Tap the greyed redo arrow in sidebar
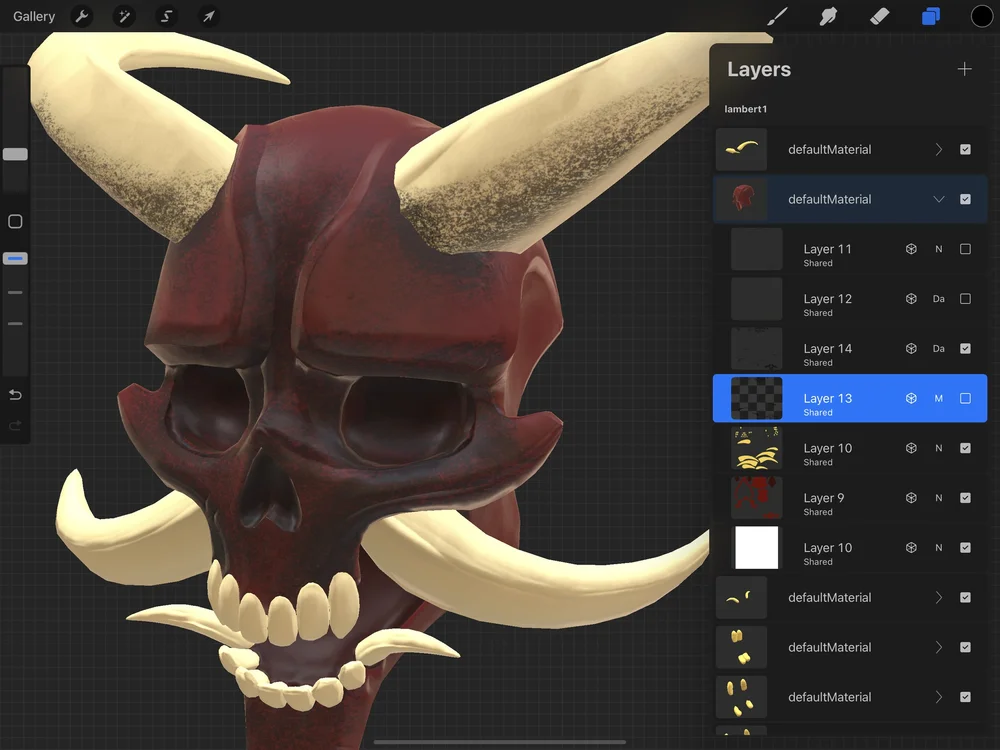The image size is (1000, 750). [x=15, y=425]
